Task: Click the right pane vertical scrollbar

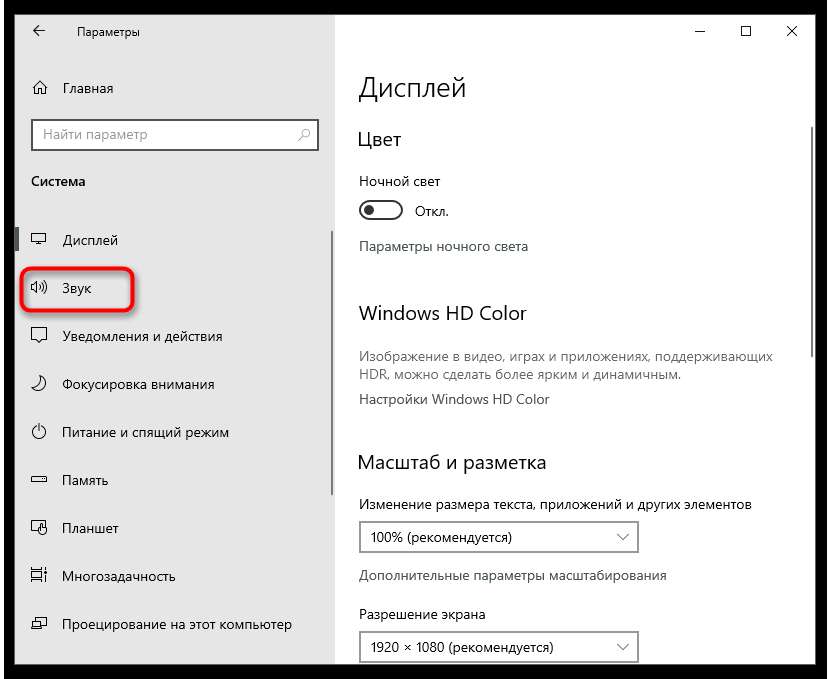Action: click(x=812, y=242)
